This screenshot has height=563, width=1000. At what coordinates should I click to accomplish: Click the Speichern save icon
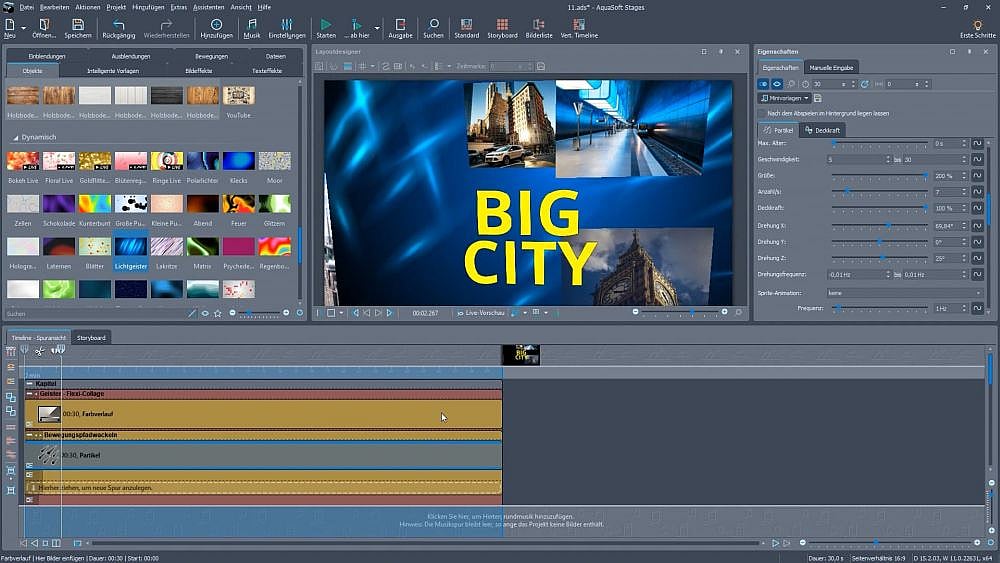pos(78,24)
